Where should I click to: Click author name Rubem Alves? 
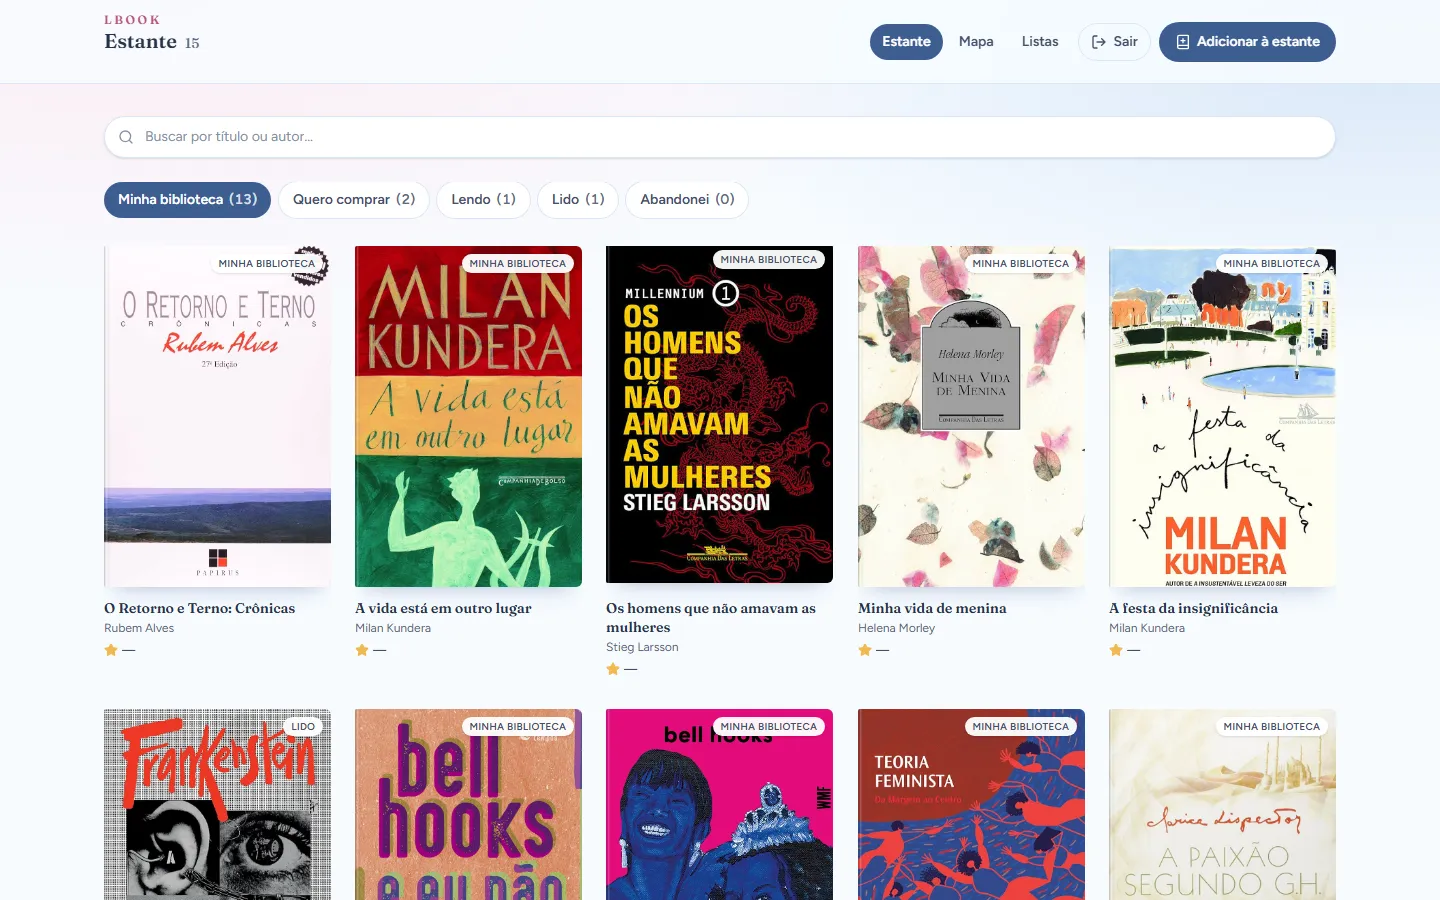[139, 628]
